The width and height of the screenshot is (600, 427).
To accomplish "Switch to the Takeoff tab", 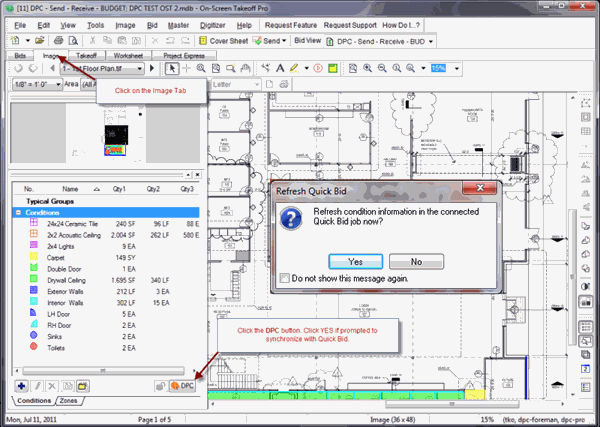I will pyautogui.click(x=86, y=56).
